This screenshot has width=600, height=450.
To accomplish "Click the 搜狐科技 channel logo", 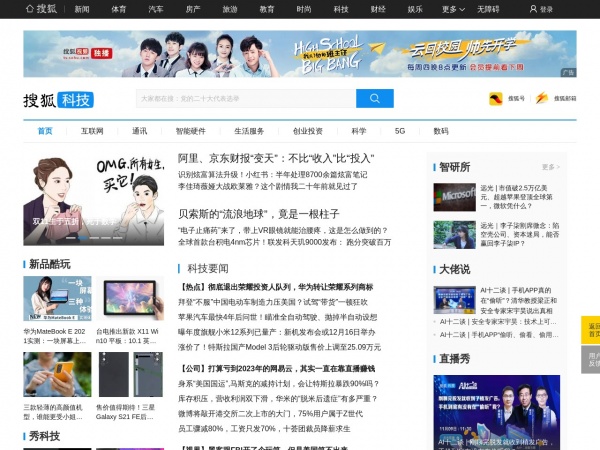I will point(59,100).
